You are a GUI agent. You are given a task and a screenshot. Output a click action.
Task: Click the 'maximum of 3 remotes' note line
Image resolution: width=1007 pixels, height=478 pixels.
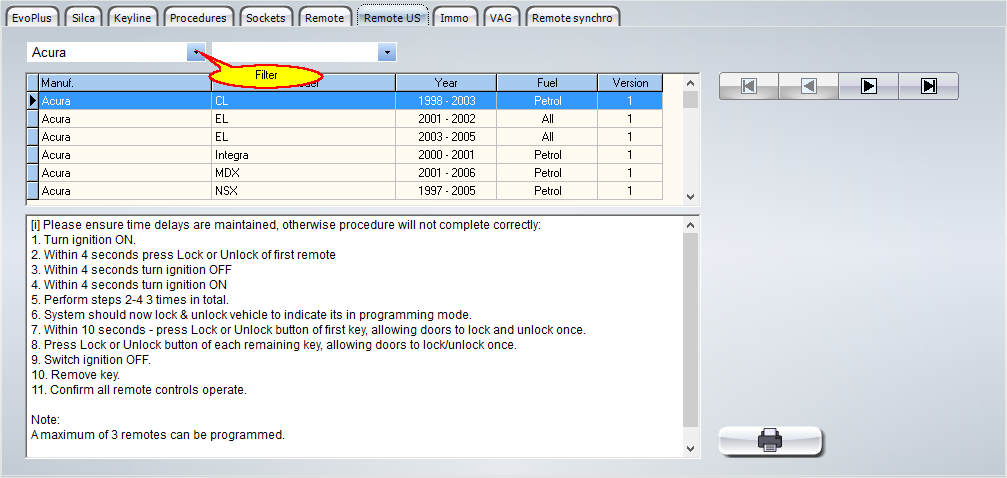tap(158, 435)
